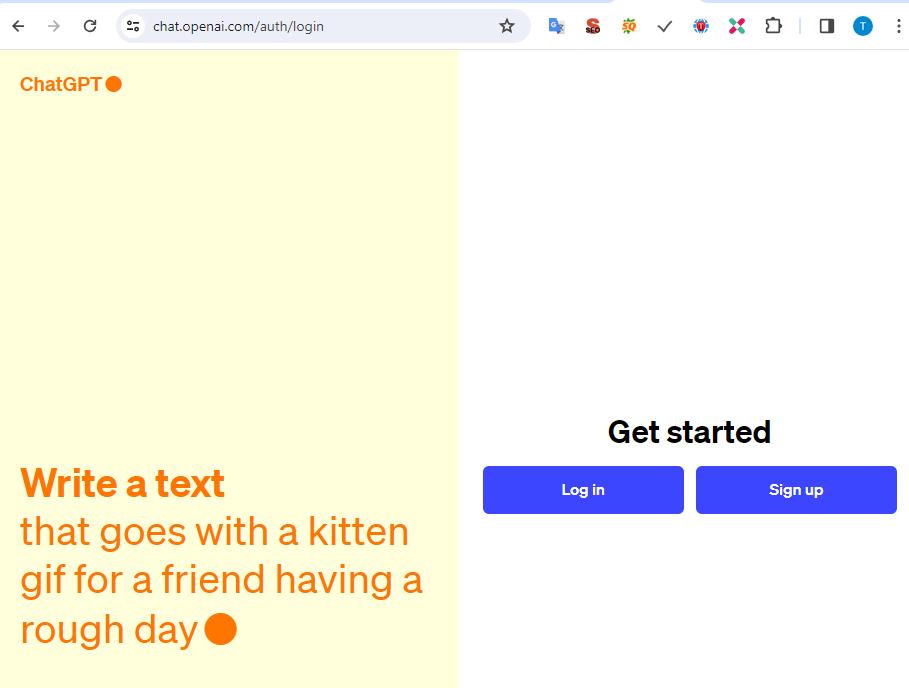
Task: Click the SQ extension icon
Action: coord(629,26)
